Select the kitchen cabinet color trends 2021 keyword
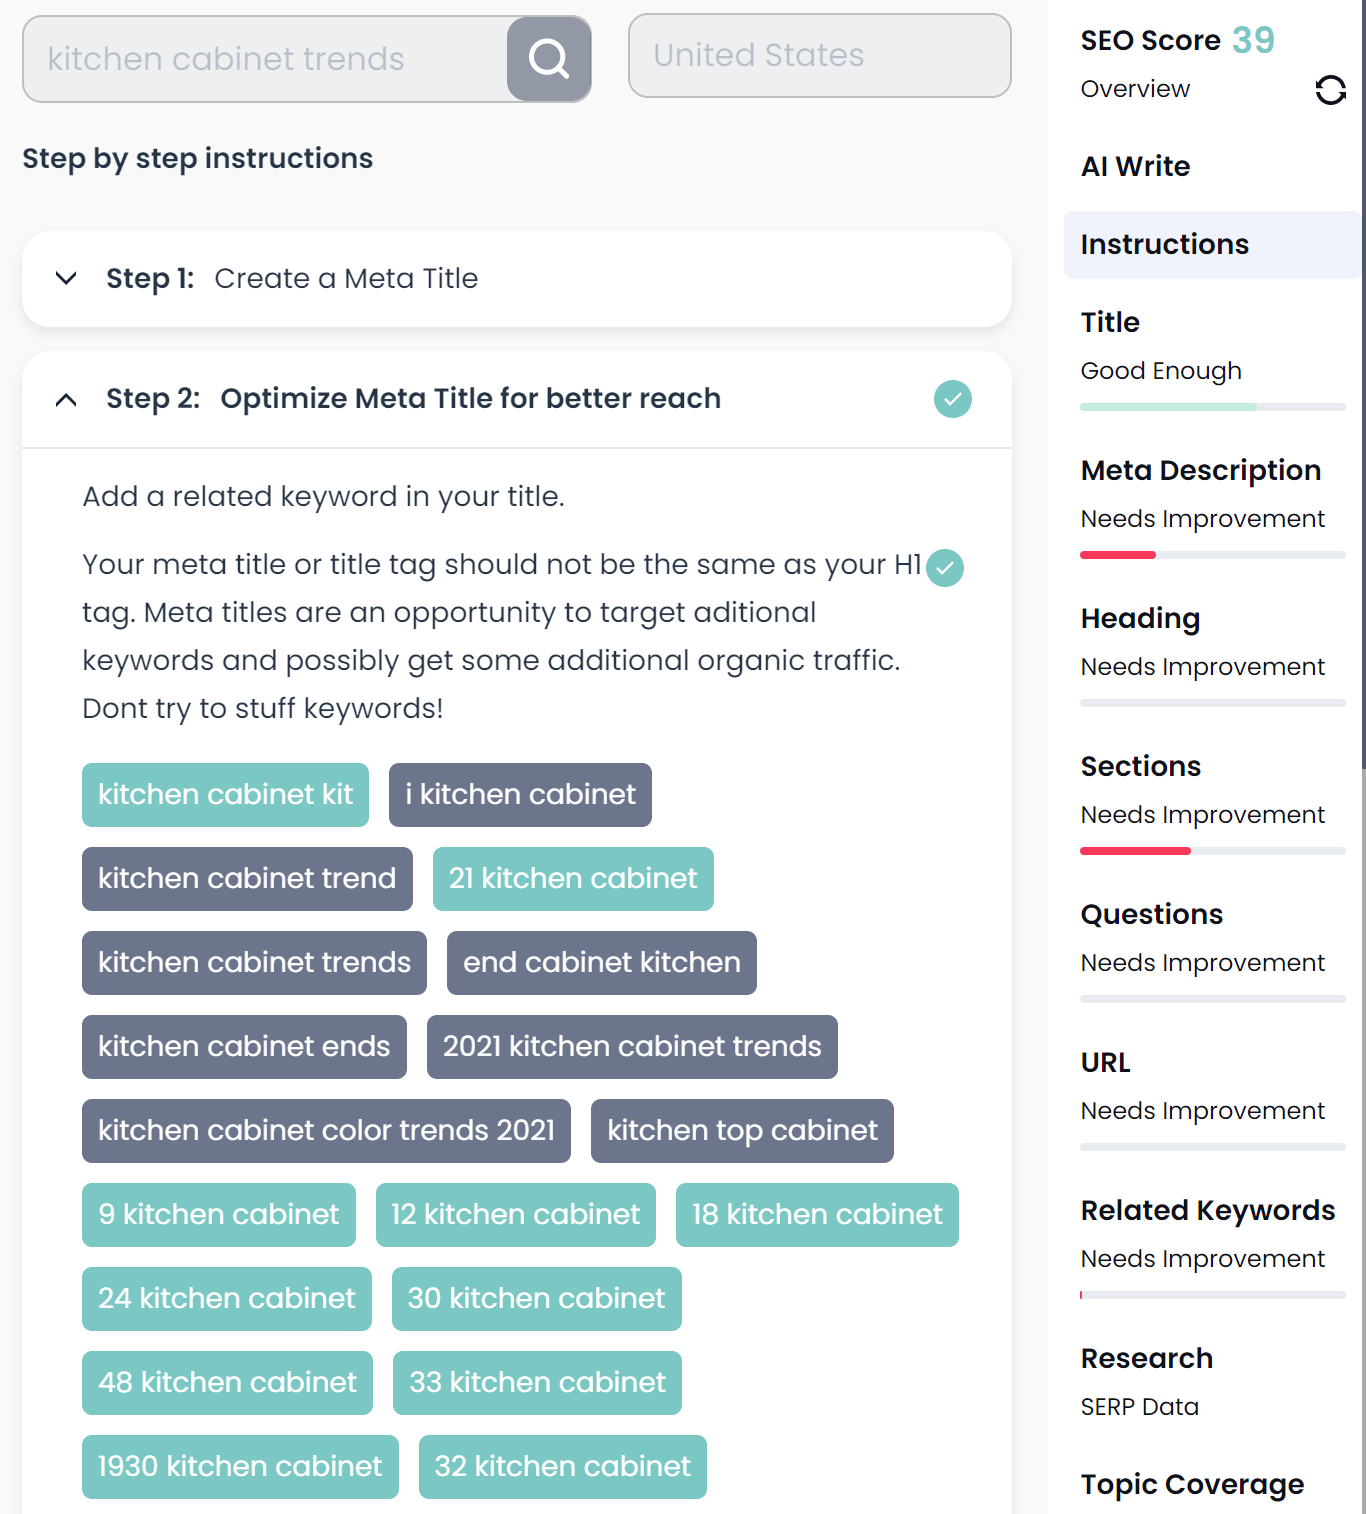The height and width of the screenshot is (1514, 1366). click(x=326, y=1131)
